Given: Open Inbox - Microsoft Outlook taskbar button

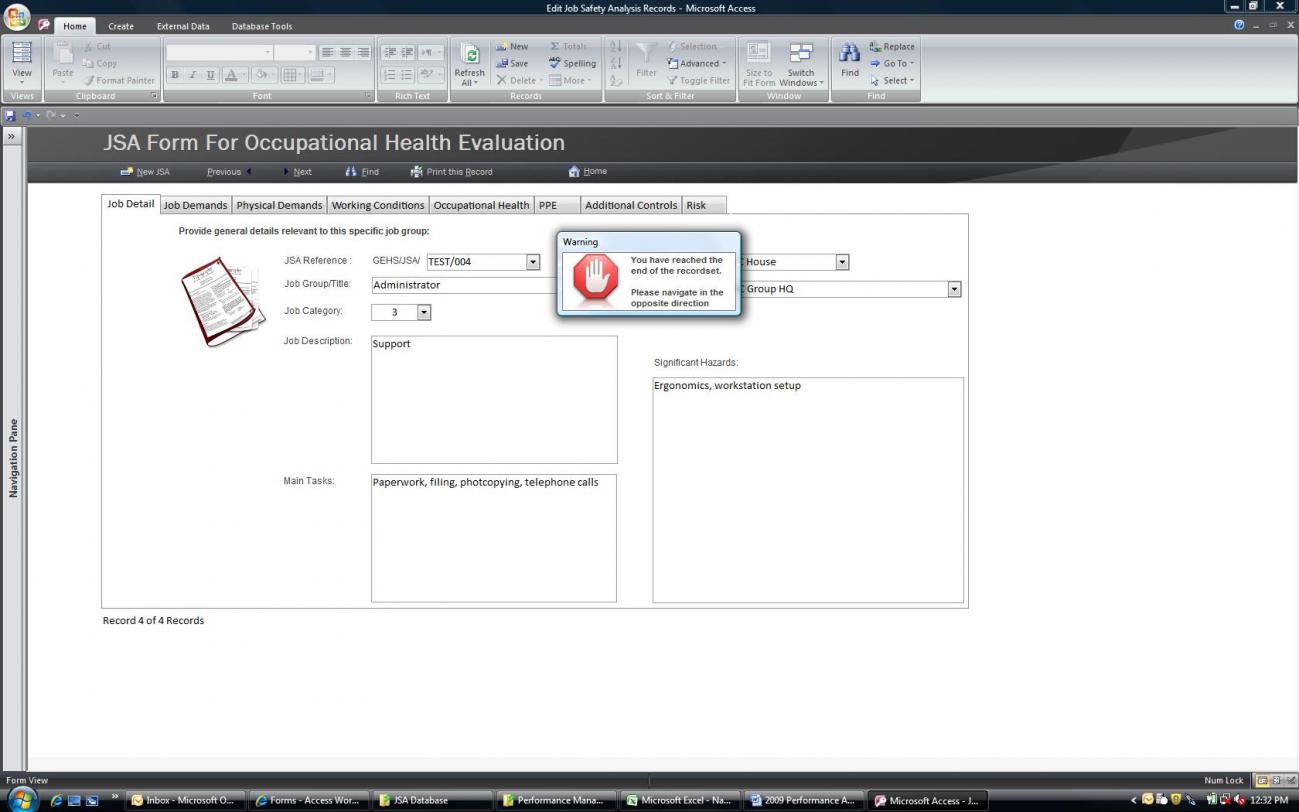Looking at the screenshot, I should pos(187,800).
